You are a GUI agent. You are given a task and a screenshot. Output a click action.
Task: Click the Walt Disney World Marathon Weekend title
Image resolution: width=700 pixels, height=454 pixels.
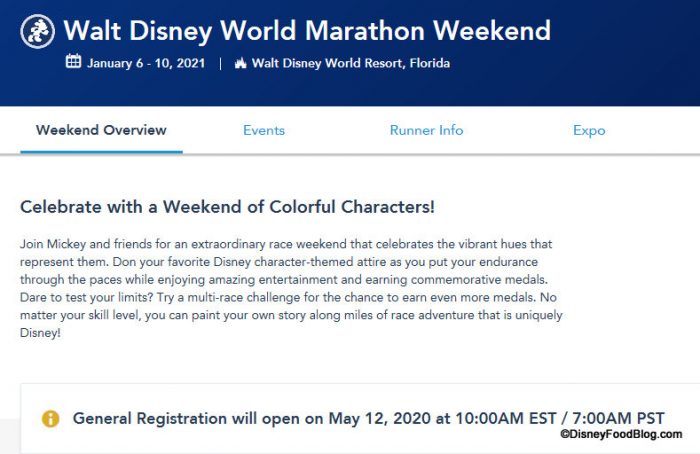click(307, 30)
